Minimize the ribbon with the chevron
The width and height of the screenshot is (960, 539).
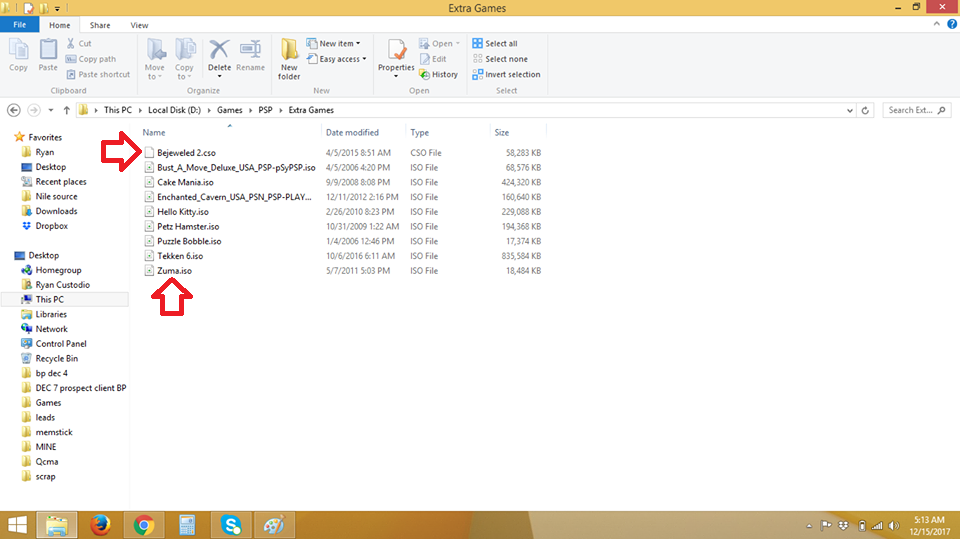[x=937, y=24]
